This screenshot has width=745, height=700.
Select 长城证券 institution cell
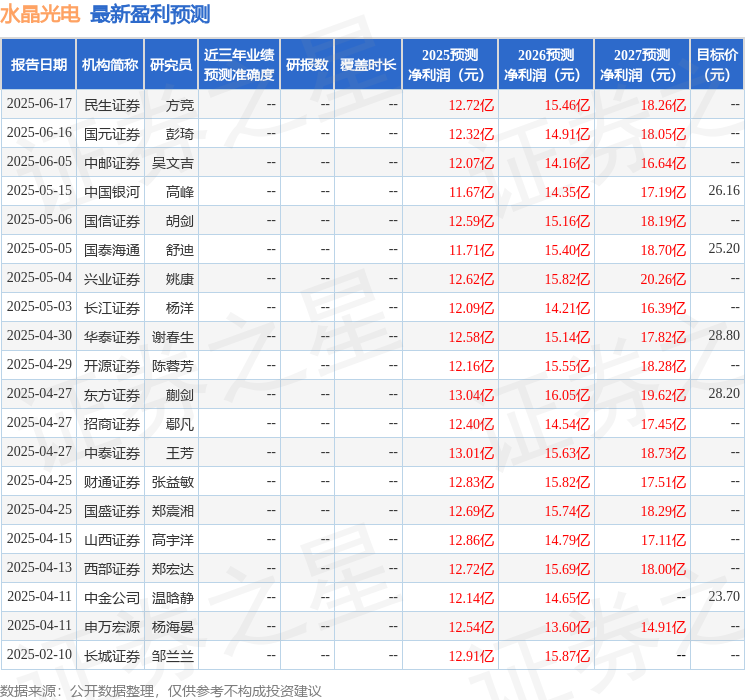point(112,656)
